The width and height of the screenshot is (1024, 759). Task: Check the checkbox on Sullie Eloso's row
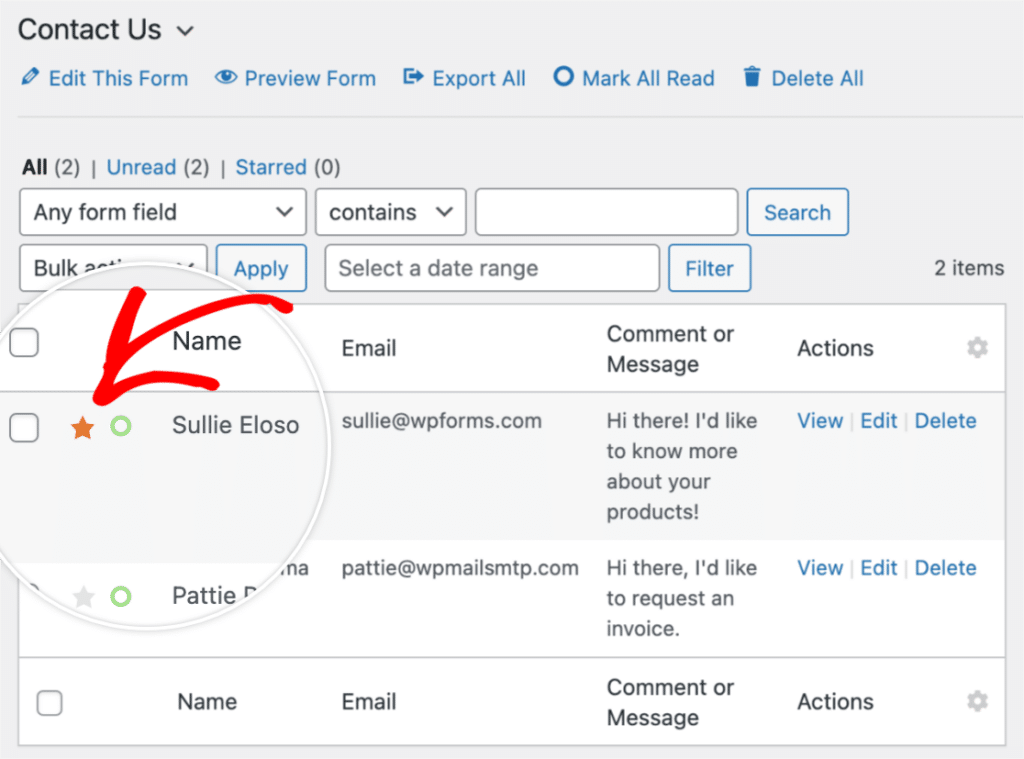coord(23,427)
